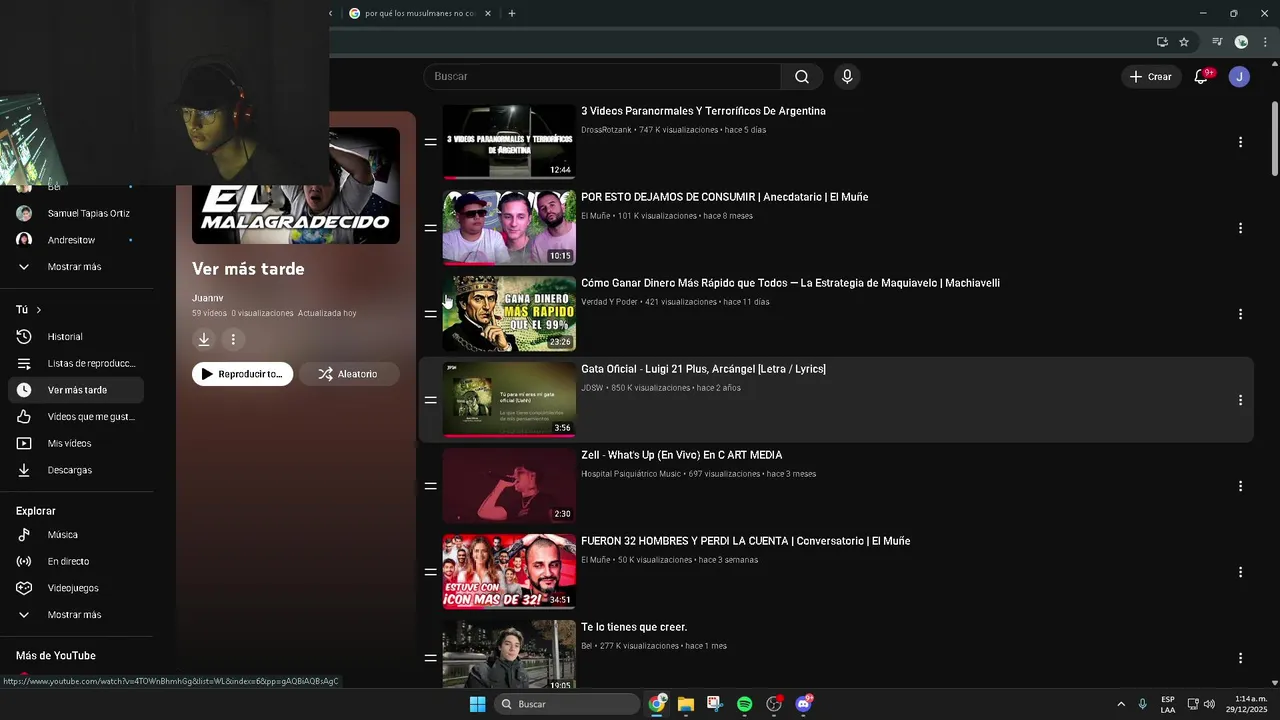This screenshot has height=720, width=1280.
Task: Open FUERON 32 HOMBRES video thumbnail
Action: pyautogui.click(x=509, y=572)
